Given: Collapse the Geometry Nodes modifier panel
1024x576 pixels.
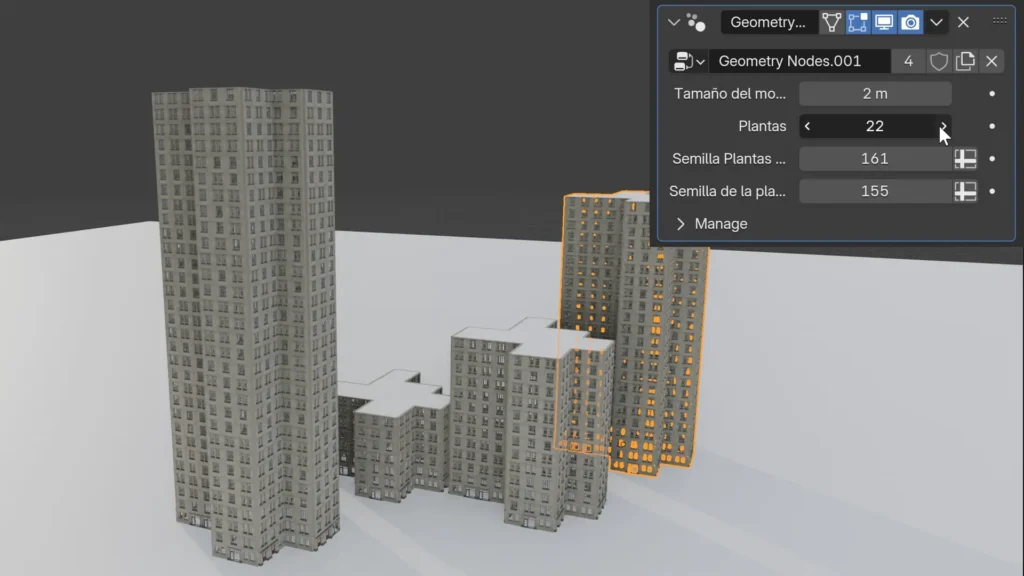Looking at the screenshot, I should tap(674, 22).
